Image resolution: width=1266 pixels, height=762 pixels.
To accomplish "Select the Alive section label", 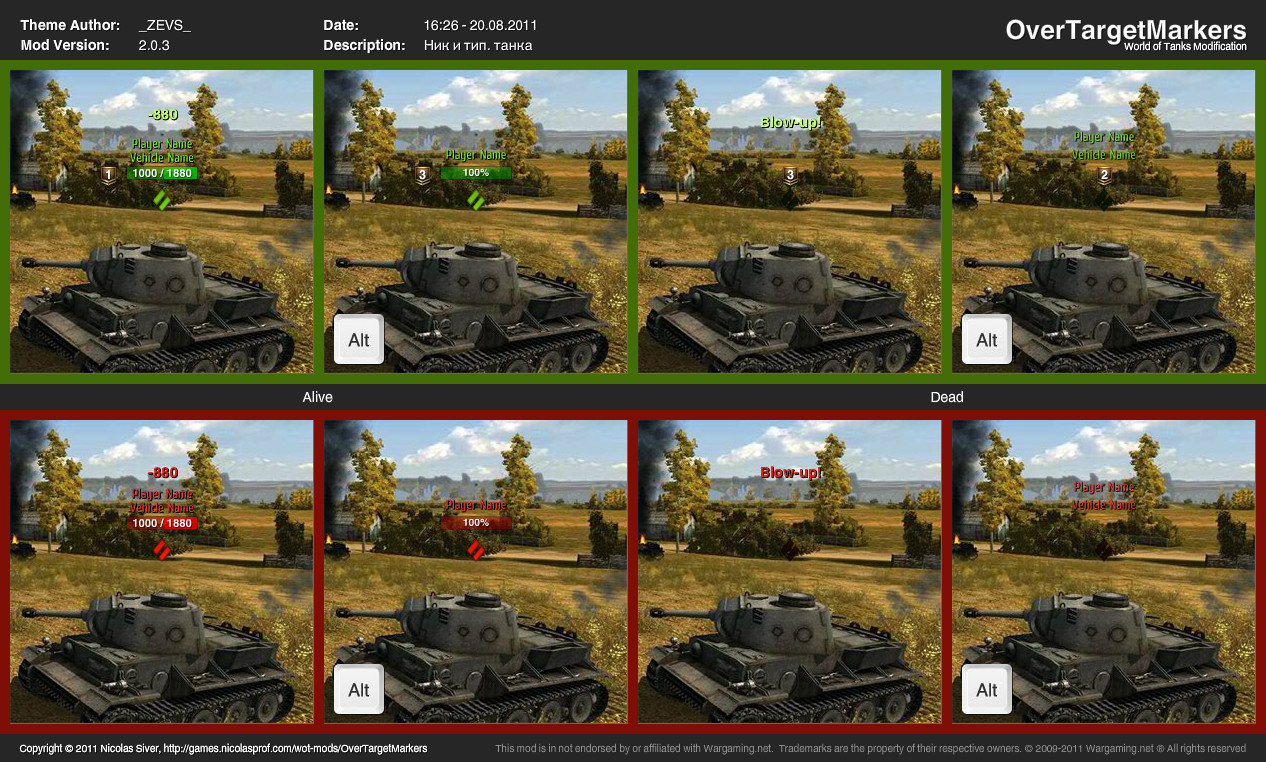I will (318, 397).
